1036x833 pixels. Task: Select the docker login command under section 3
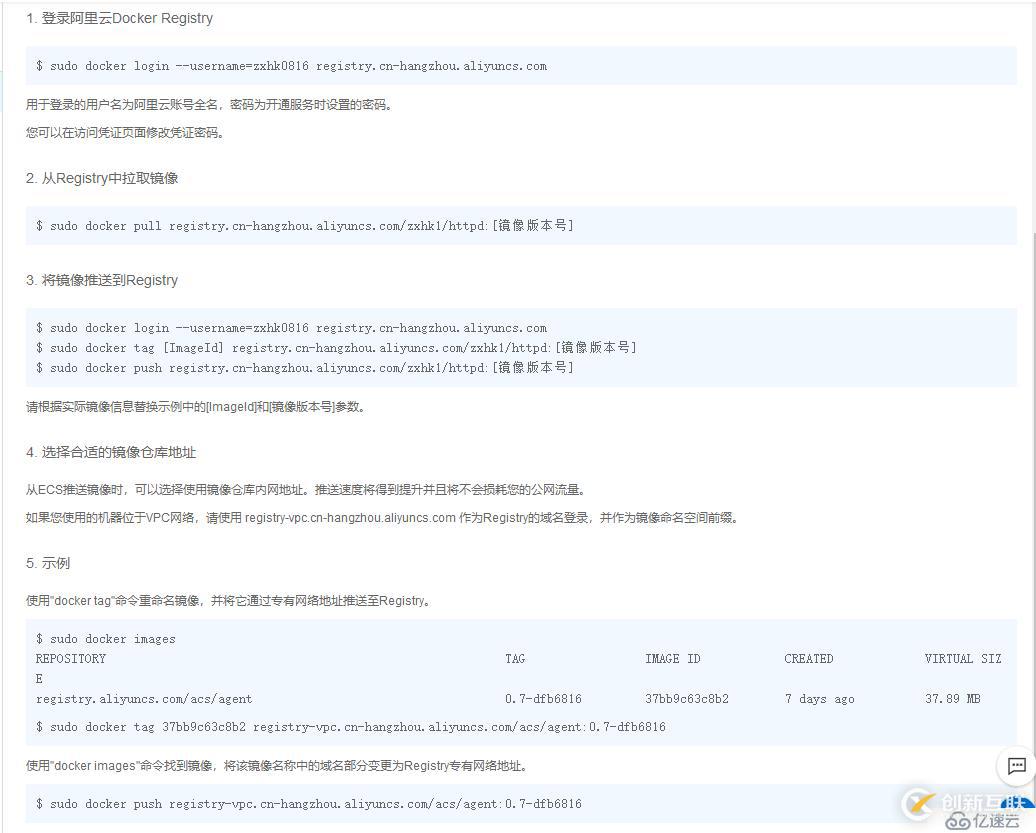point(291,328)
